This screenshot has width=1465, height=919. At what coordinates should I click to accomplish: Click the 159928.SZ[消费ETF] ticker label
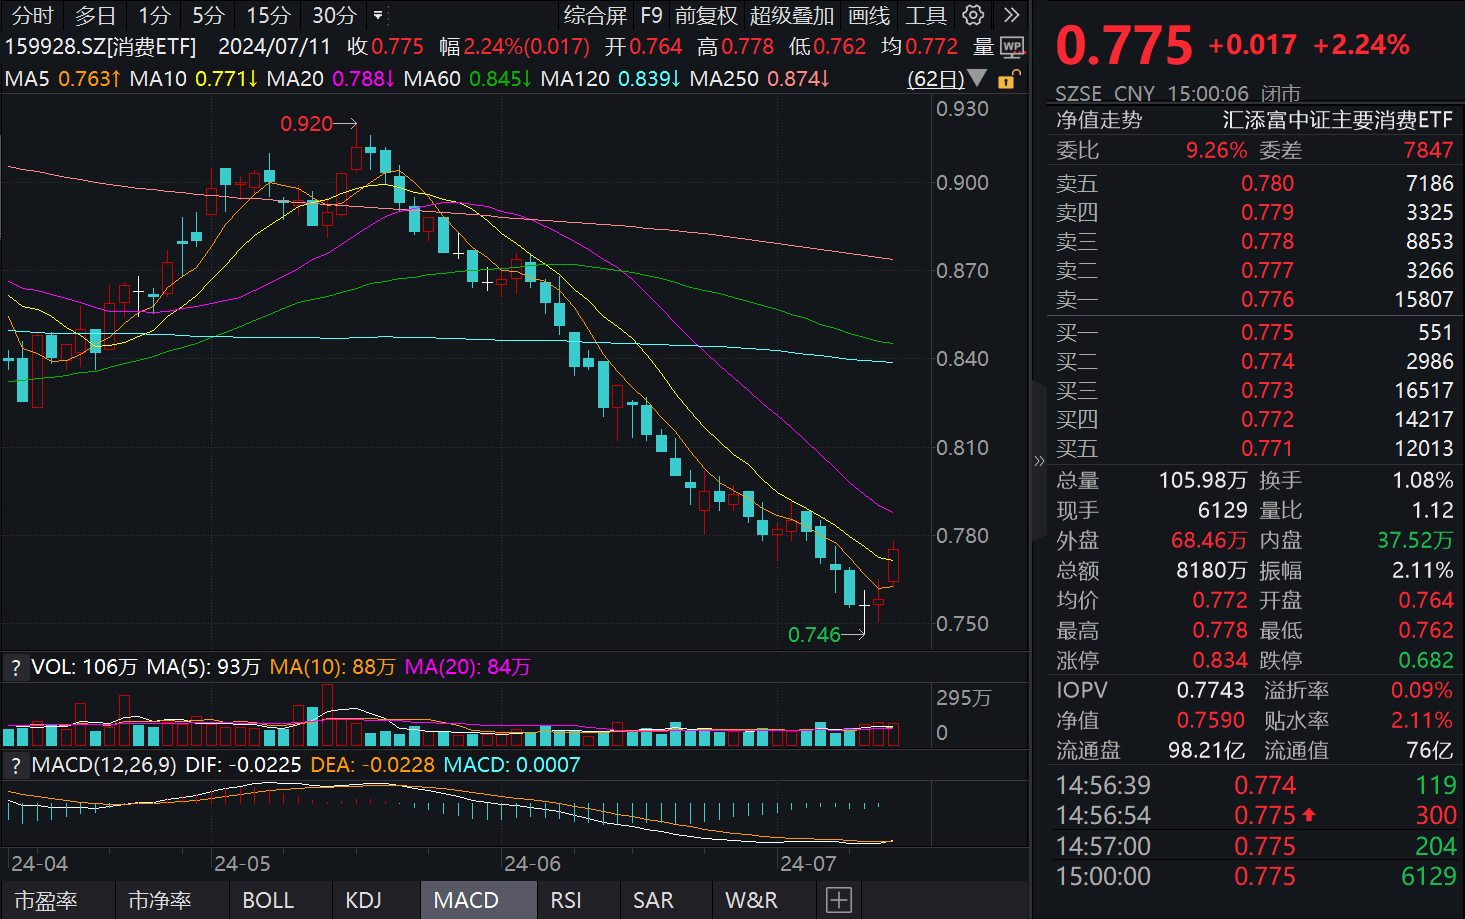pos(100,47)
